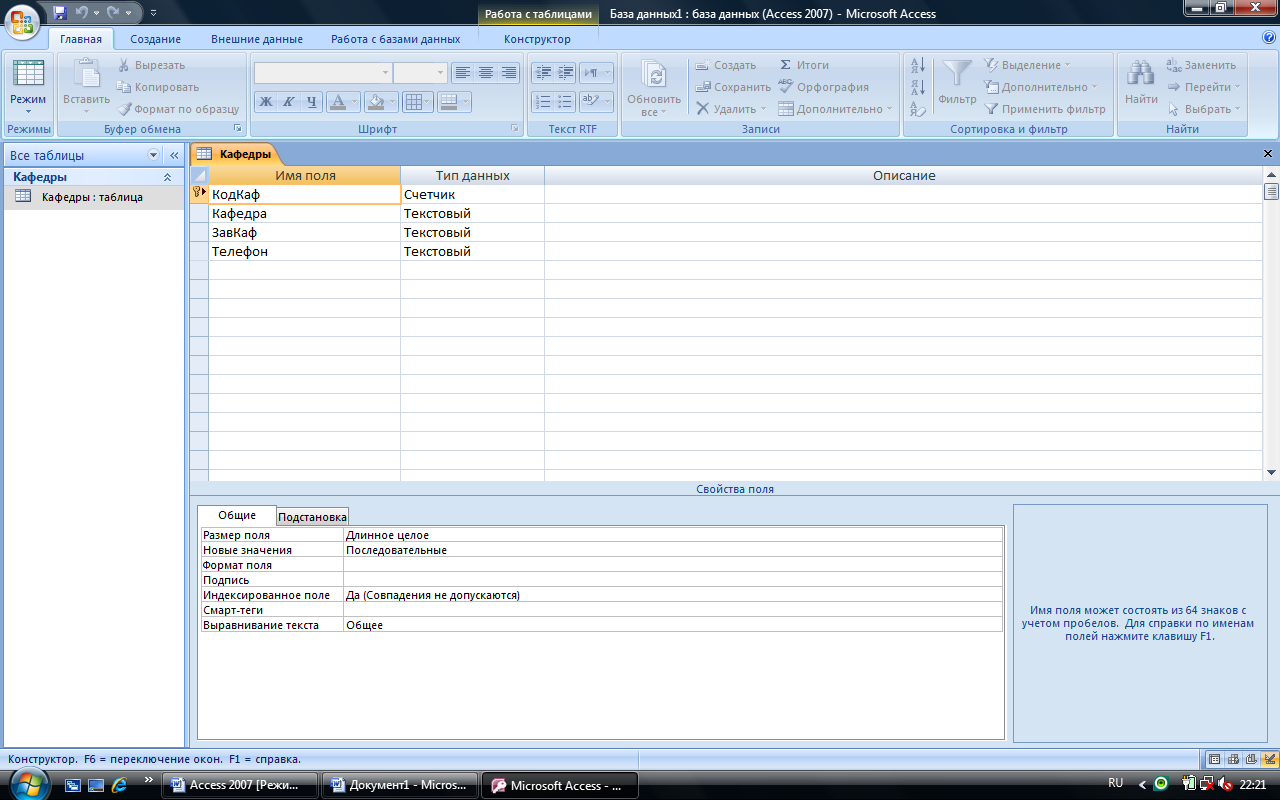Run Орфография spell check
The width and height of the screenshot is (1280, 800).
click(823, 87)
